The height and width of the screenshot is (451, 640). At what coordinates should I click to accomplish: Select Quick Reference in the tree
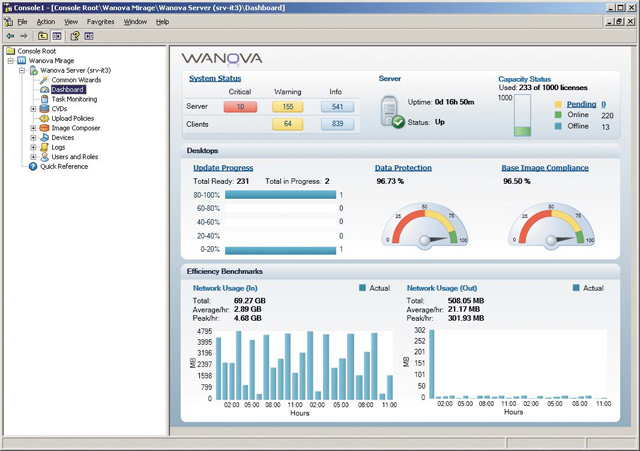click(x=64, y=167)
